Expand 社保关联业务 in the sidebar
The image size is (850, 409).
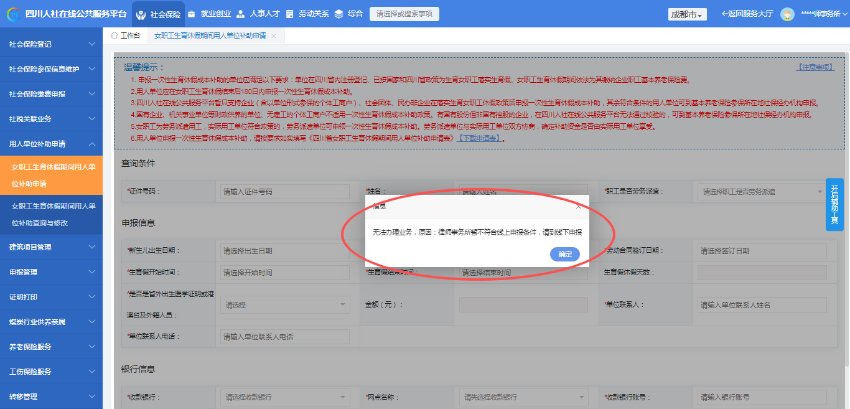click(x=51, y=118)
